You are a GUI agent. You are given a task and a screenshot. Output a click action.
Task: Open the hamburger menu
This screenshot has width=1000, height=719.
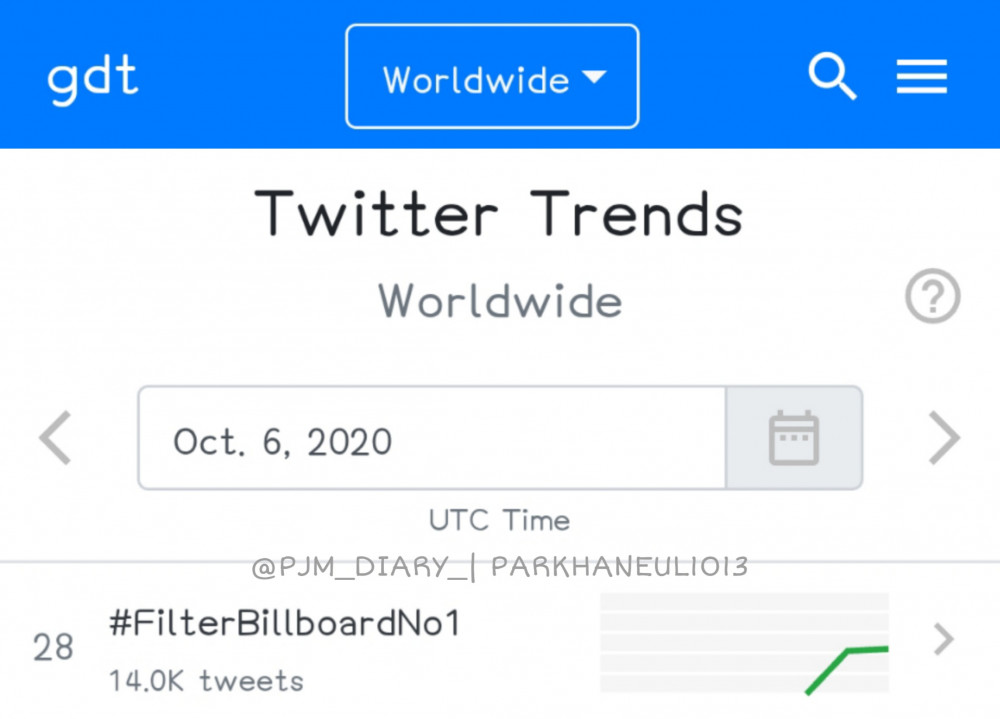[922, 77]
